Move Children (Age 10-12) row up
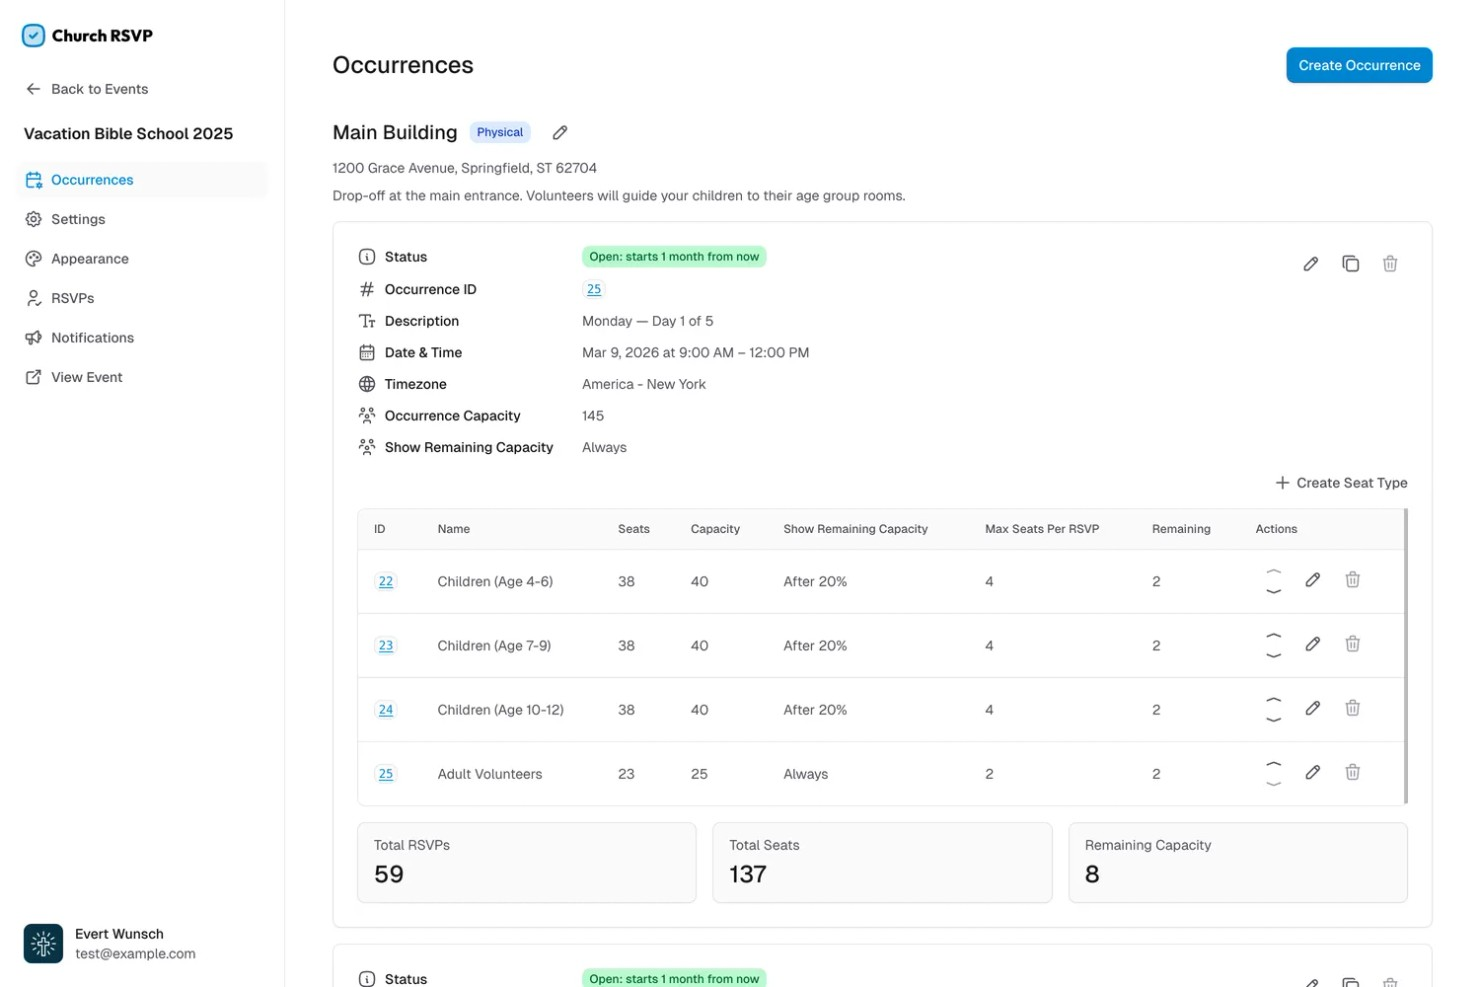 click(x=1274, y=700)
